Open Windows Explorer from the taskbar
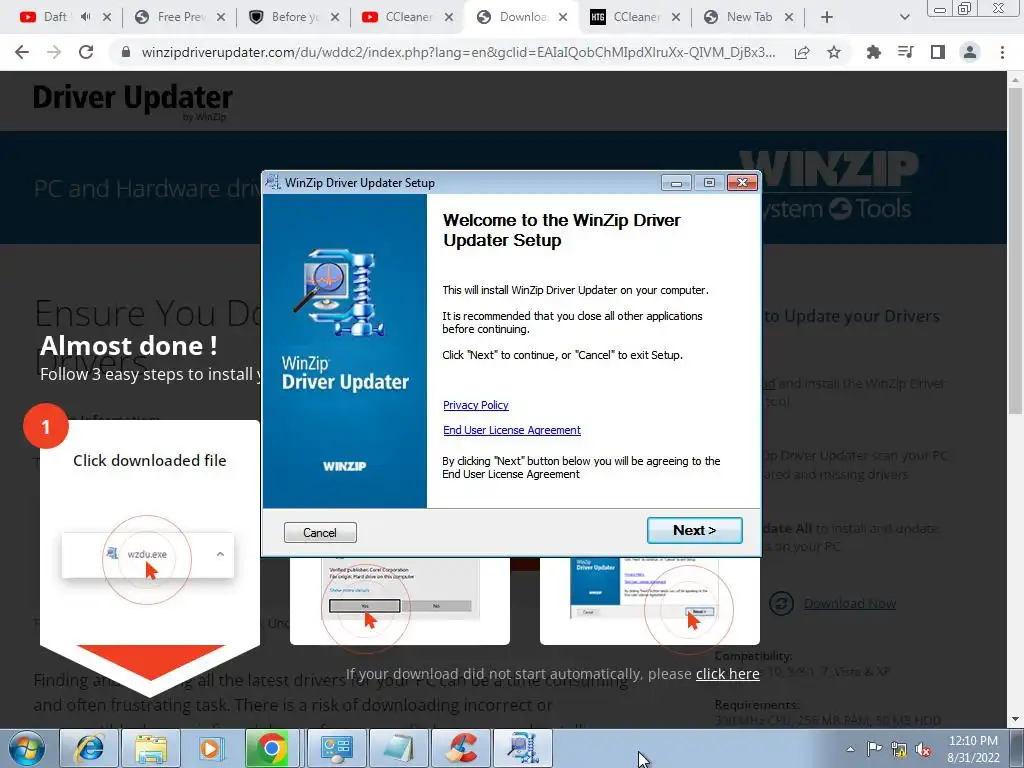 [151, 748]
